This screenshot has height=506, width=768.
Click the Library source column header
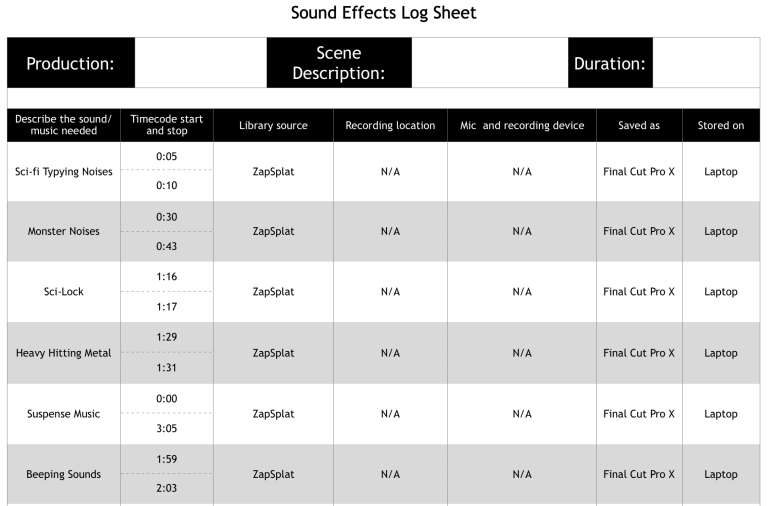pyautogui.click(x=273, y=125)
